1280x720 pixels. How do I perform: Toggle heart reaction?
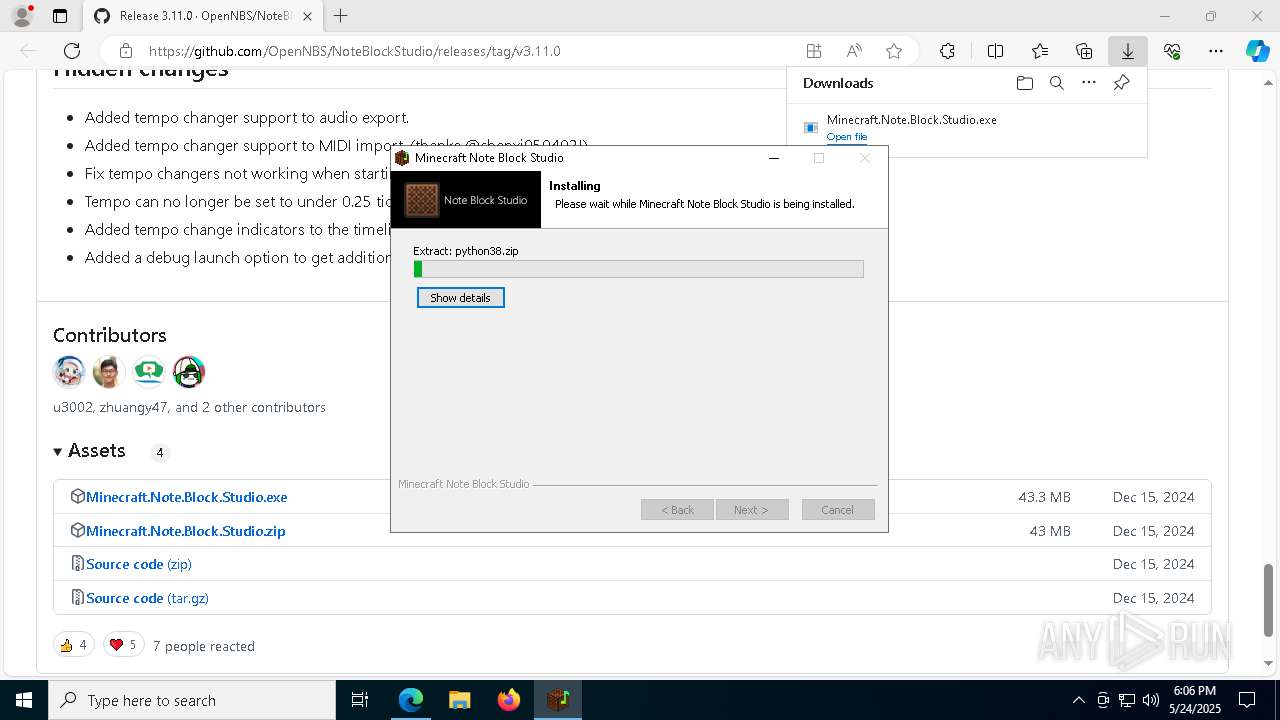123,645
